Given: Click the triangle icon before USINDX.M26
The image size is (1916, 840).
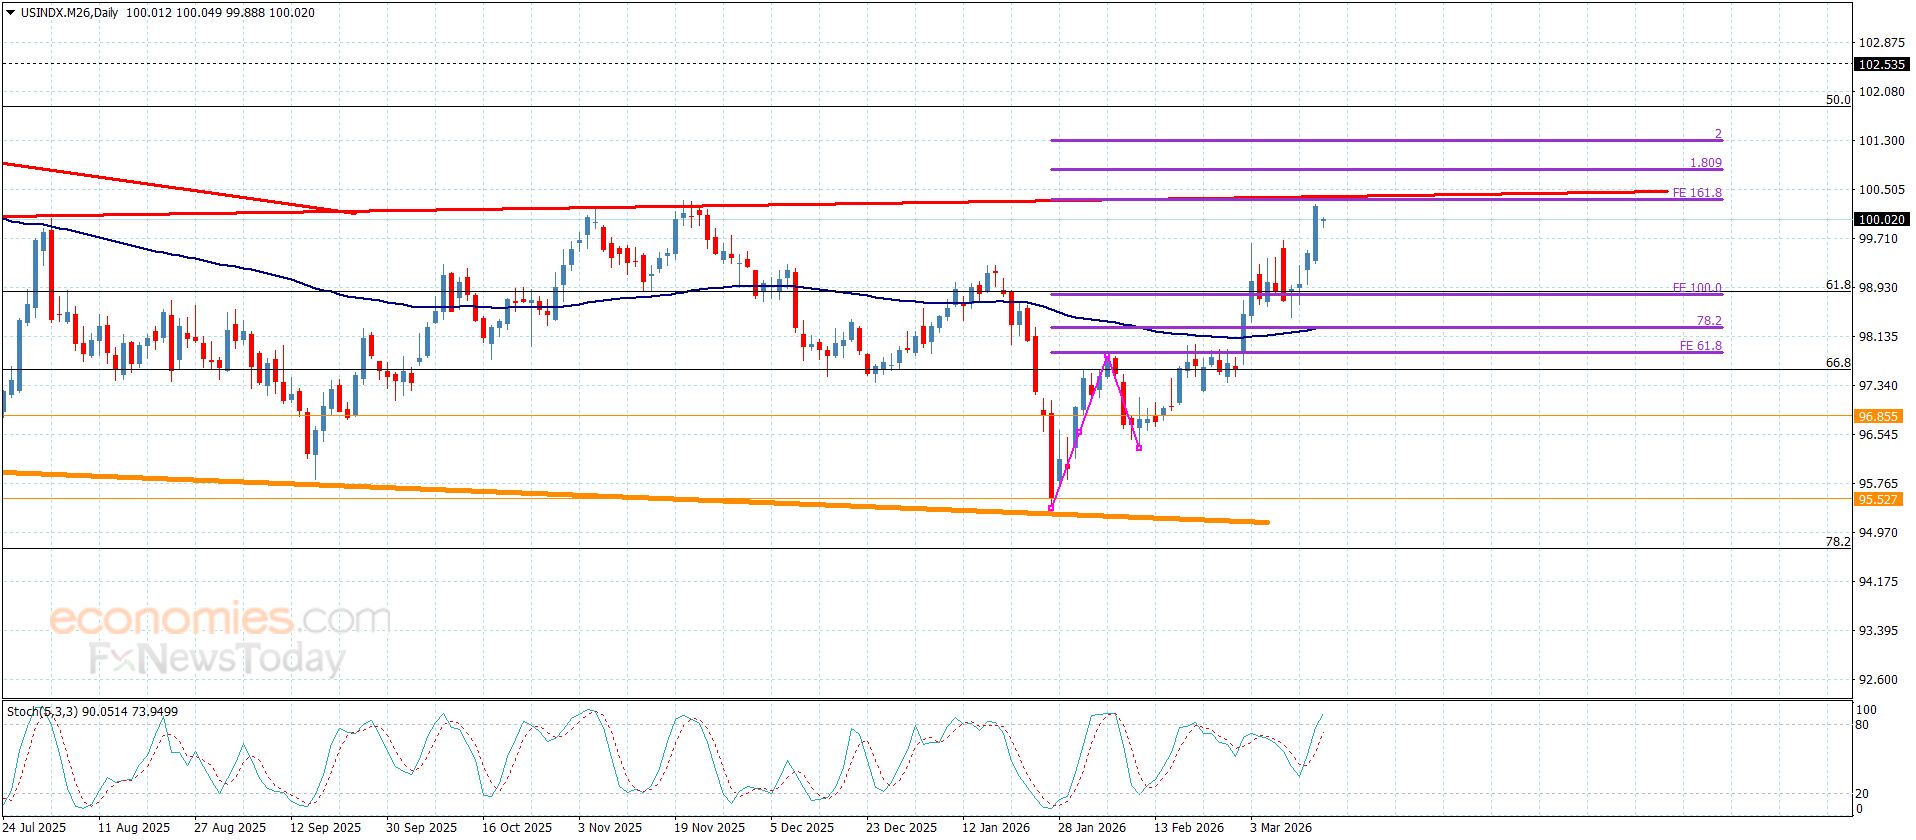Looking at the screenshot, I should click(x=11, y=13).
